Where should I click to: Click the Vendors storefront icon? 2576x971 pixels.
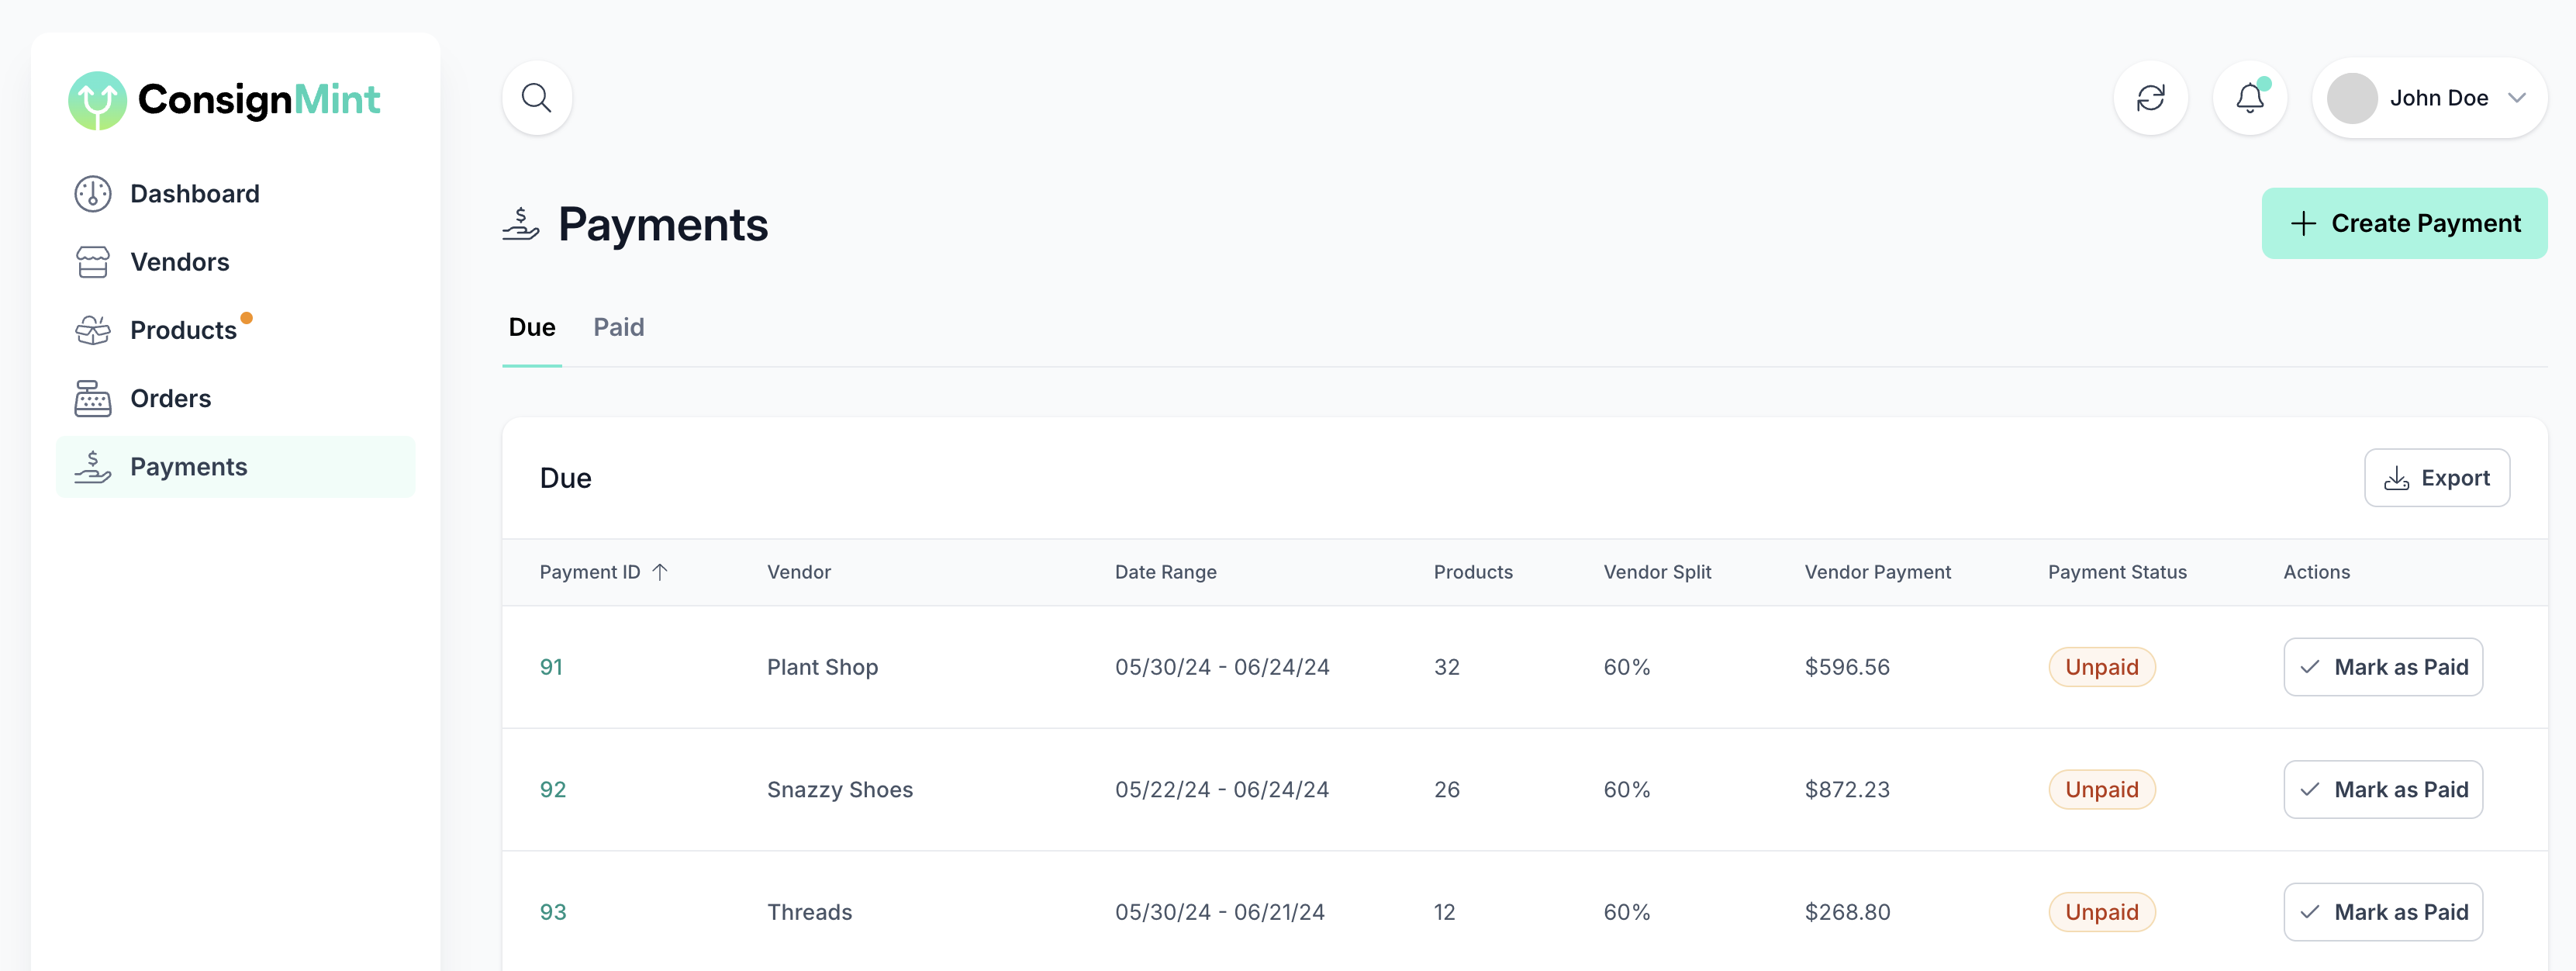[x=93, y=262]
